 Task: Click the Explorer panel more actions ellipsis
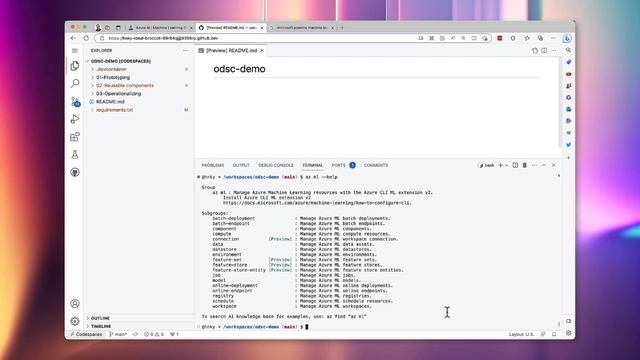[x=185, y=51]
